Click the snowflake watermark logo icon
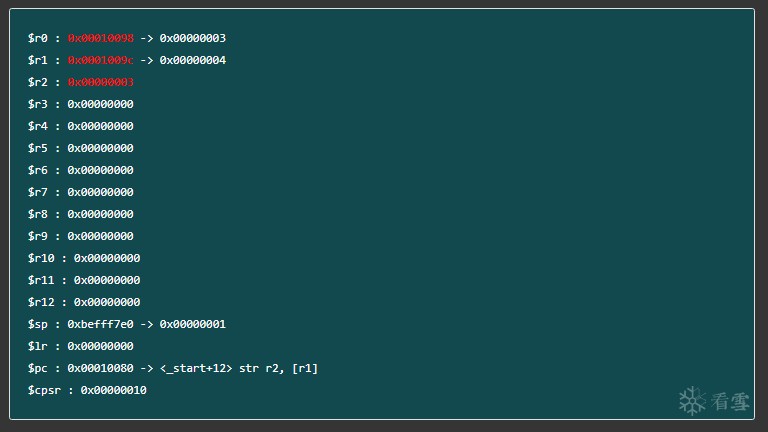 (x=692, y=401)
